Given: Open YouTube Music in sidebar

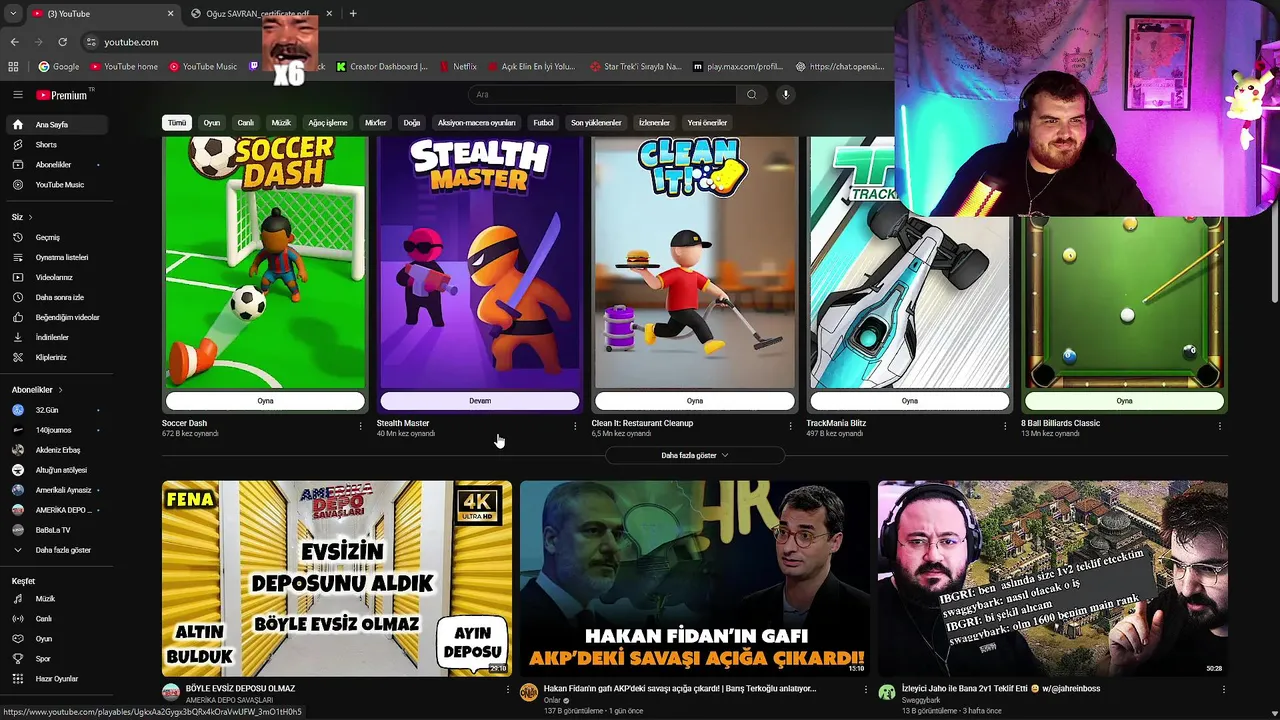Looking at the screenshot, I should (57, 185).
